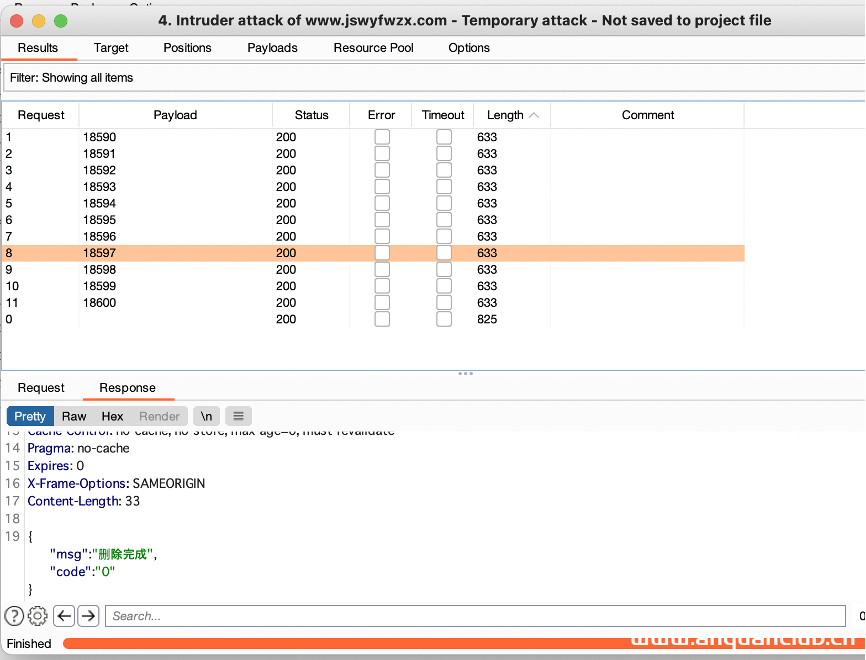Open the help question mark icon
The height and width of the screenshot is (660, 866).
[x=14, y=615]
